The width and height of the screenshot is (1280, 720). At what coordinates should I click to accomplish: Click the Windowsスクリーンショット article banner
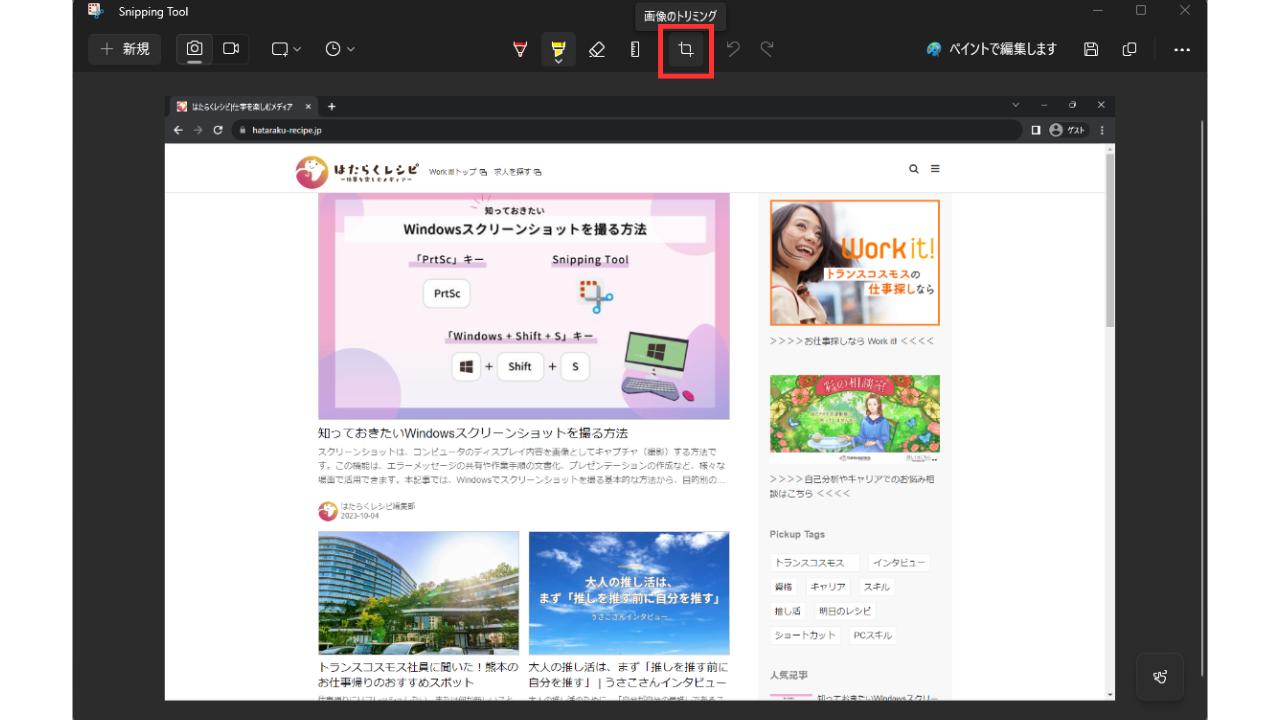(523, 306)
